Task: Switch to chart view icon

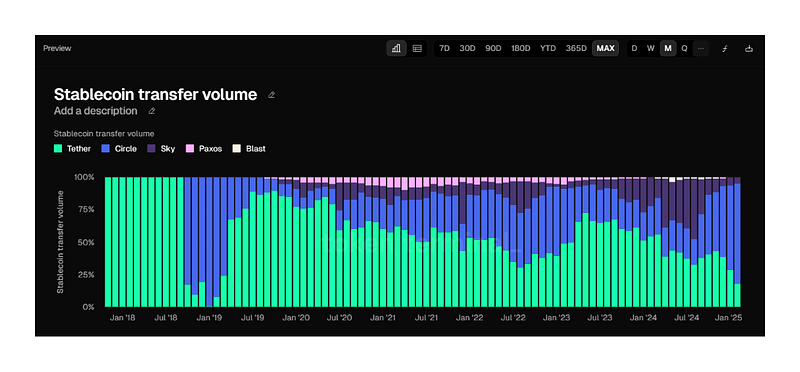Action: 396,48
